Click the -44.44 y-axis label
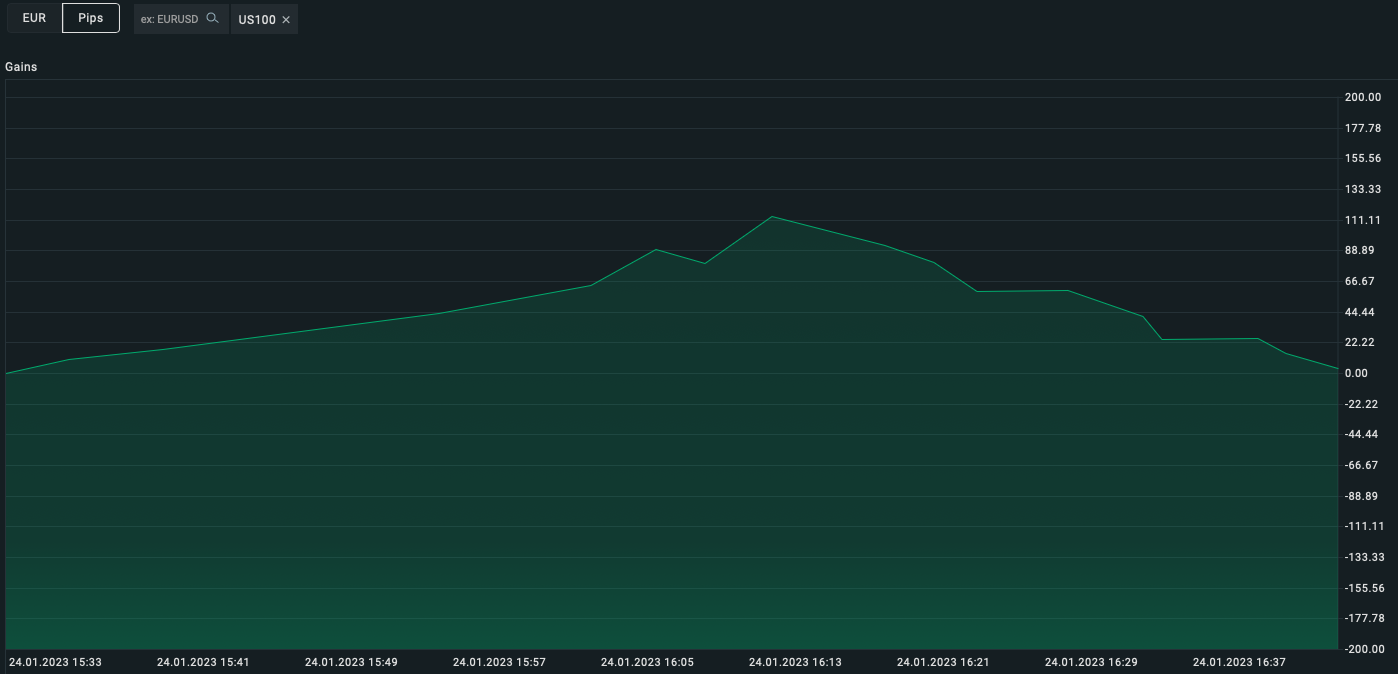This screenshot has height=674, width=1398. click(1361, 434)
